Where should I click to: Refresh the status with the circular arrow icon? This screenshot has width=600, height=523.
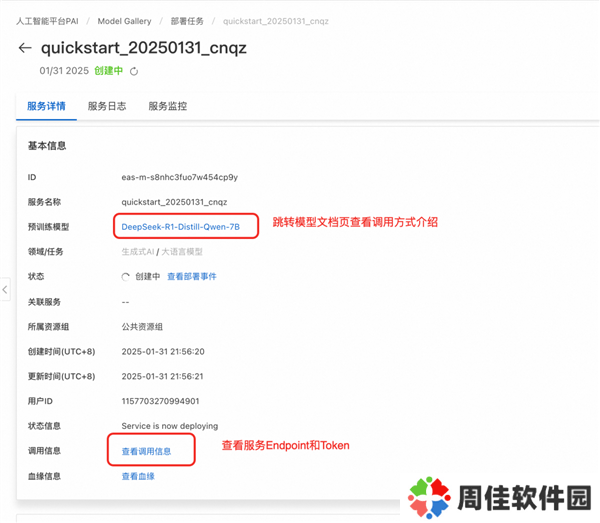(x=134, y=71)
